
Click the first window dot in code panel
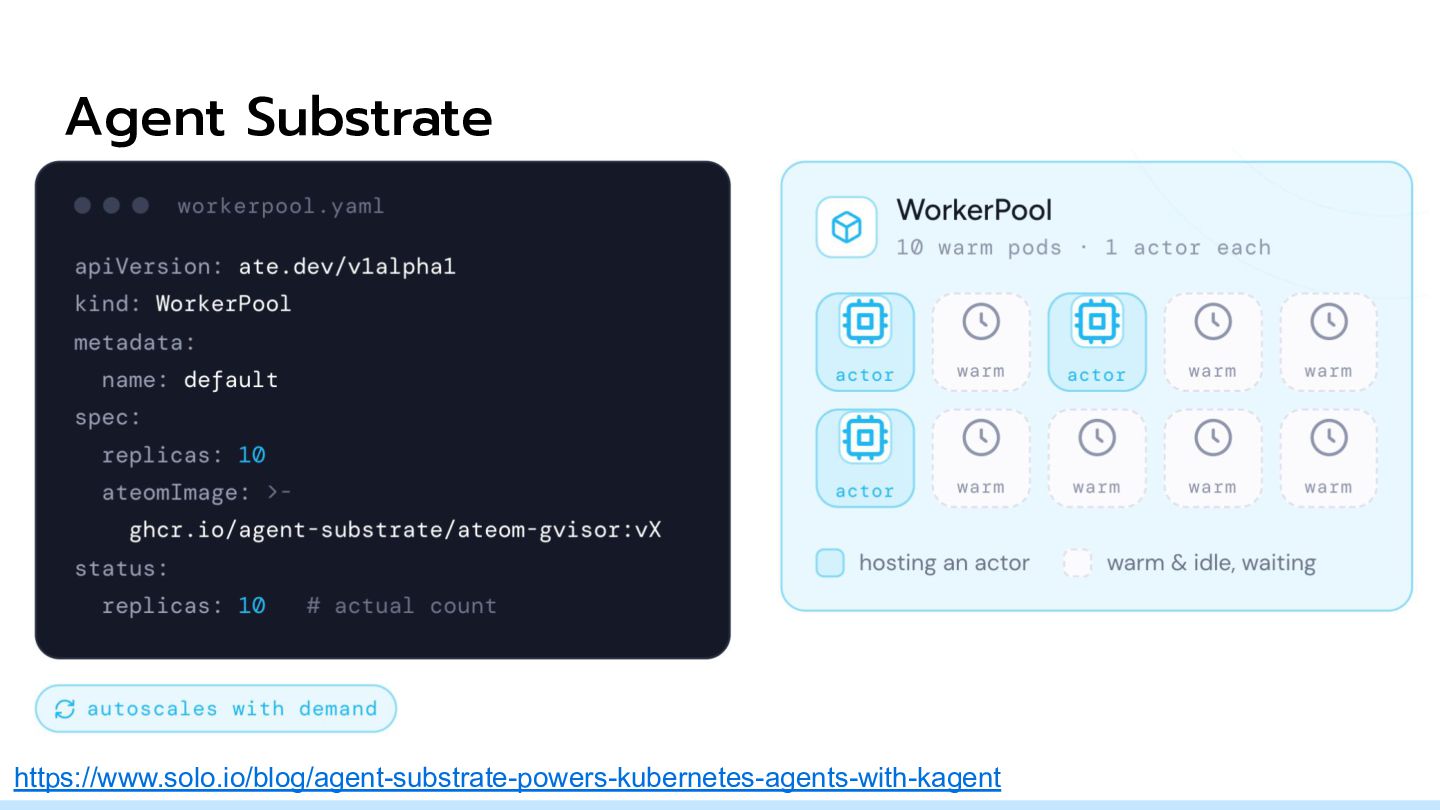[83, 206]
